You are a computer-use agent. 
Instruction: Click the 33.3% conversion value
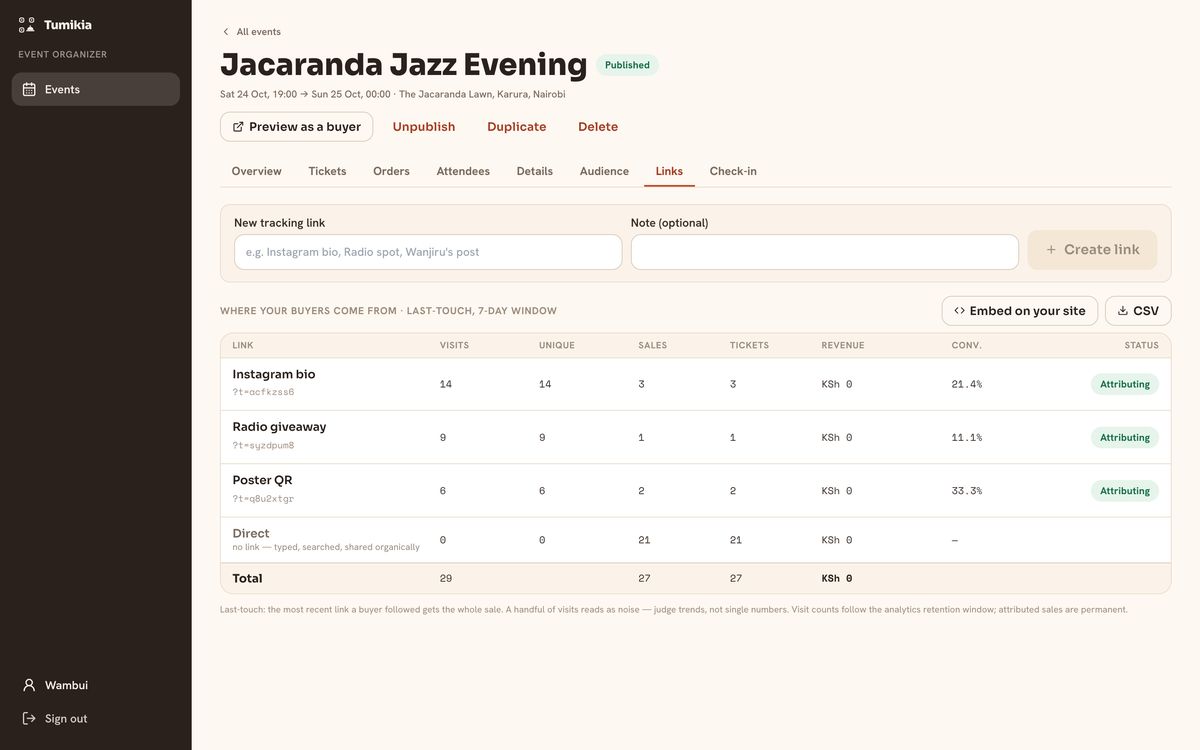click(967, 491)
